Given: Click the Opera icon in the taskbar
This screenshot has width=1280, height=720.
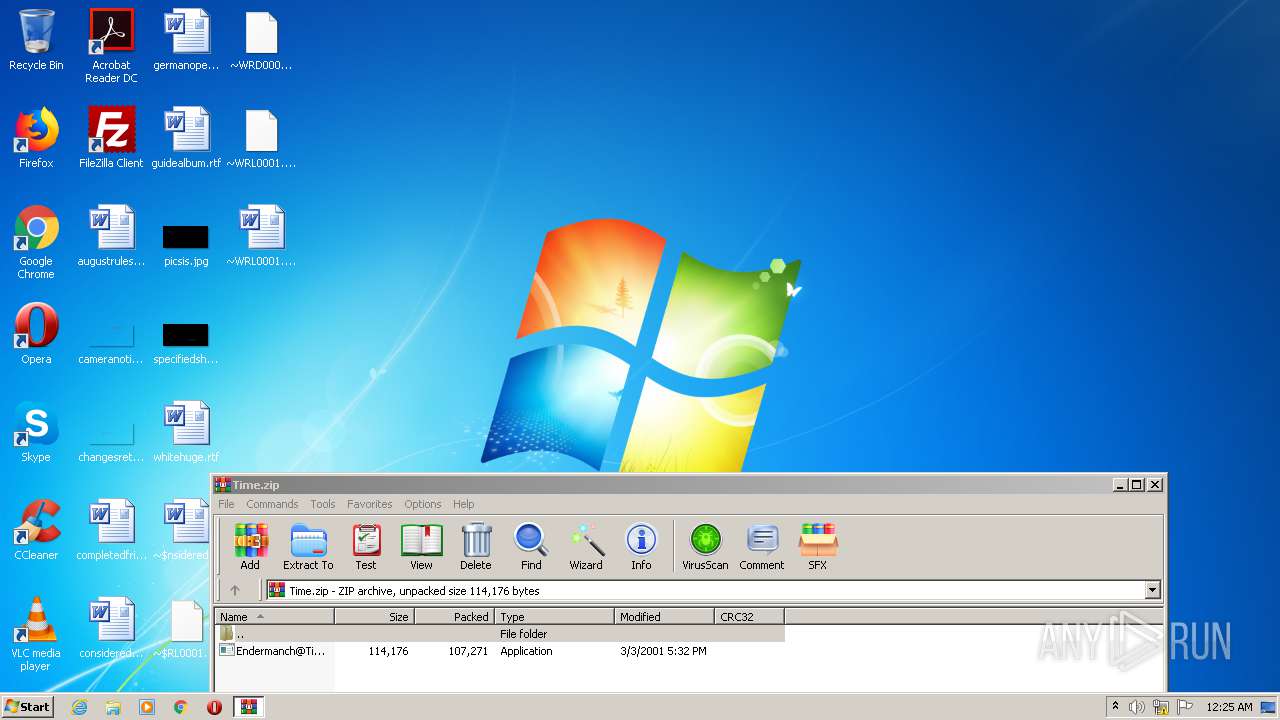Looking at the screenshot, I should click(214, 707).
